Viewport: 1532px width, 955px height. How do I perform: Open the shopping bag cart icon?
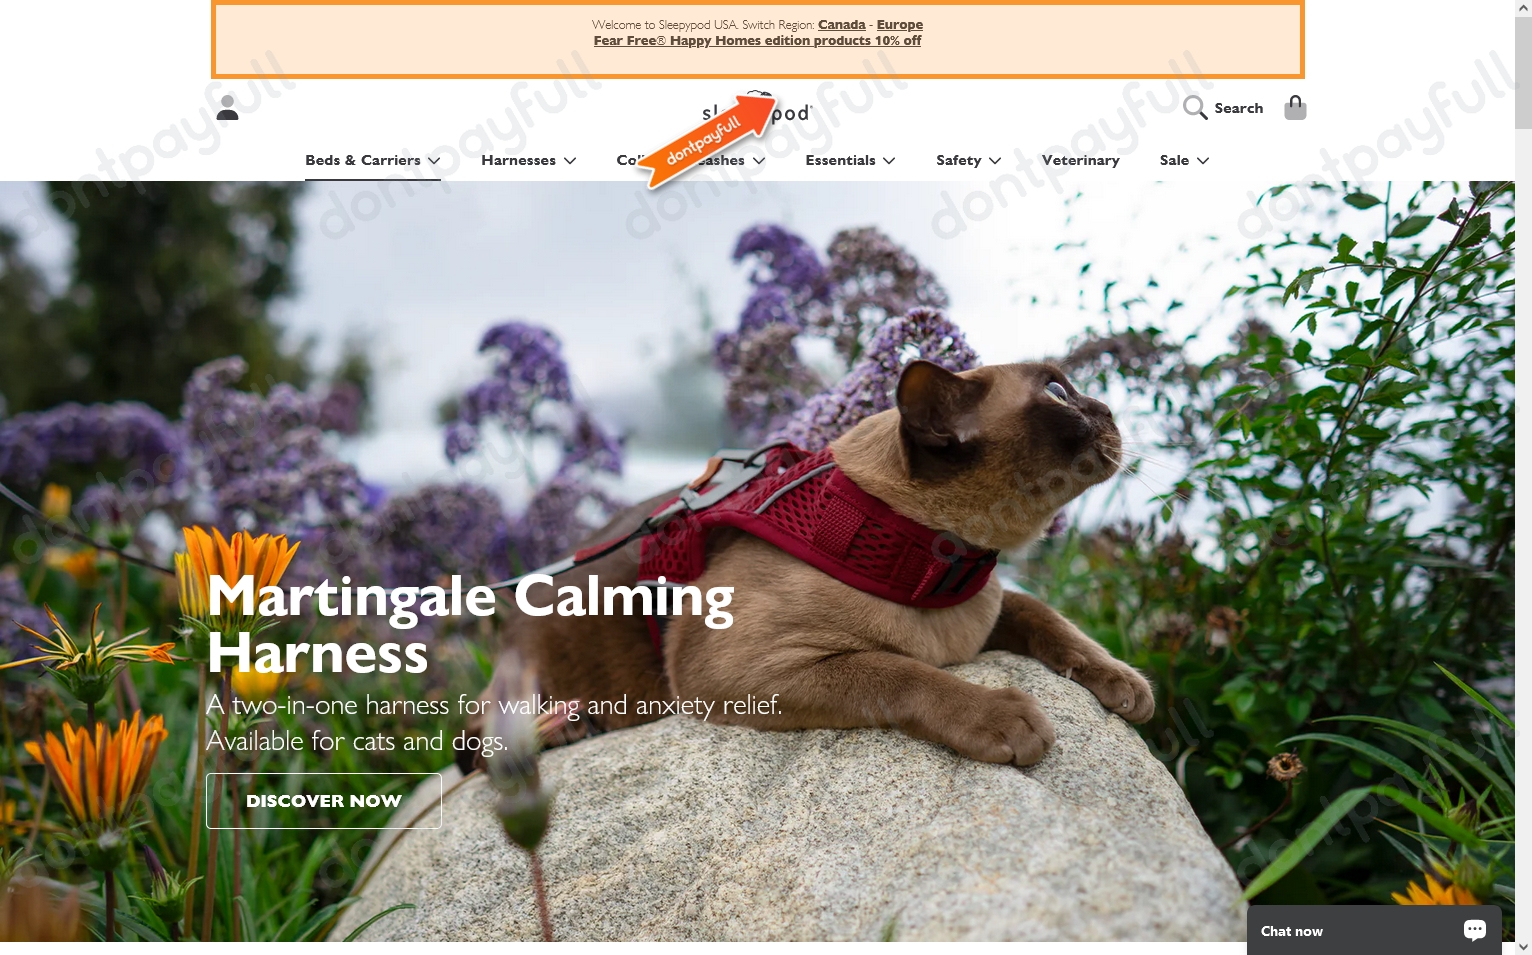(1295, 108)
